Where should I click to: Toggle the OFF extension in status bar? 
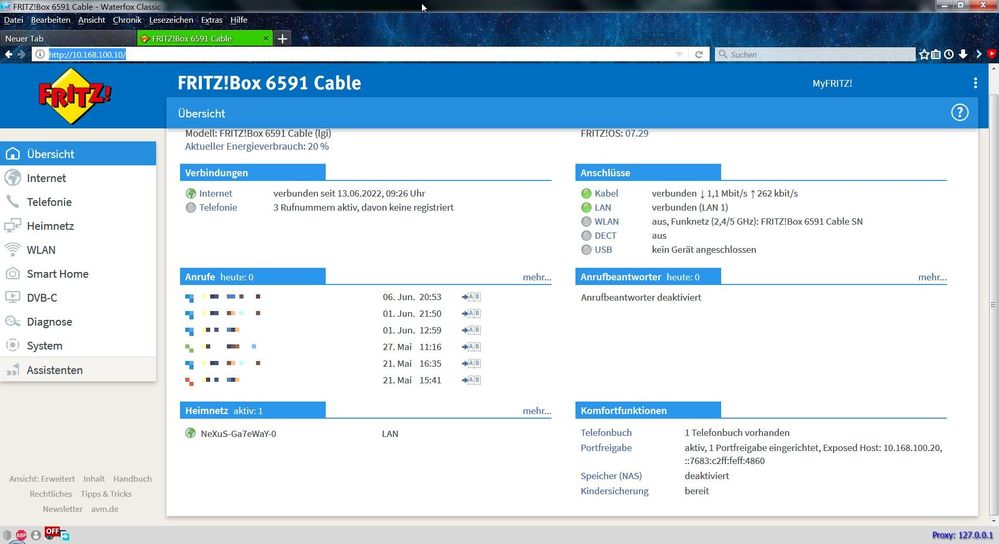coord(52,531)
